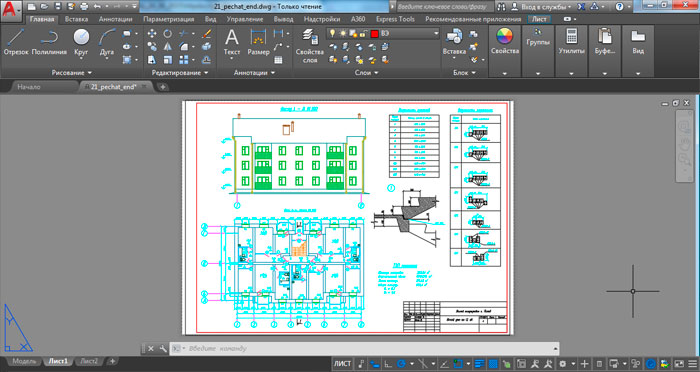Insert a table via Annotations table icon
Screen dimensions: 700x372
(278, 60)
